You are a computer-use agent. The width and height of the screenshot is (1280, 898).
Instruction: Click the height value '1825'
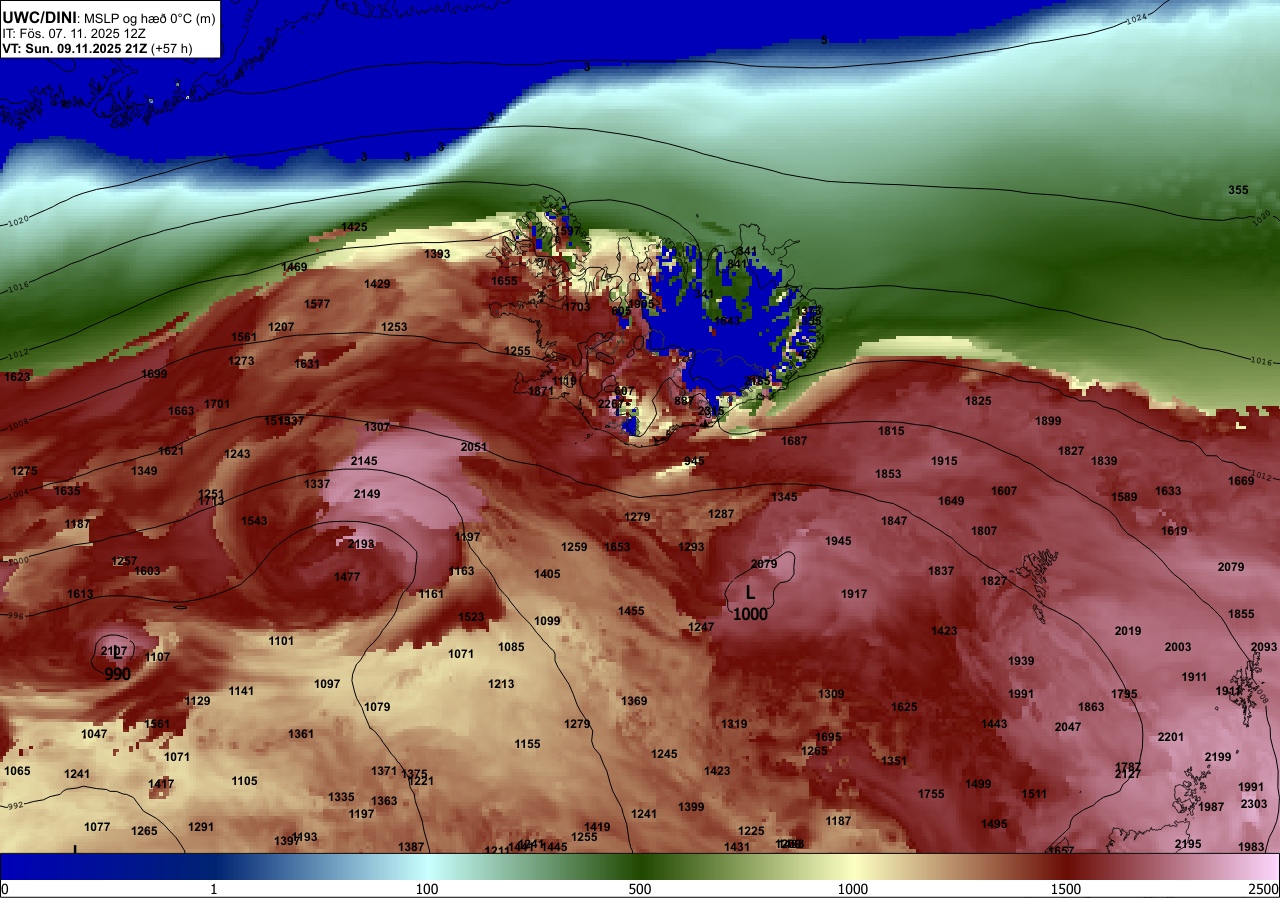point(978,401)
